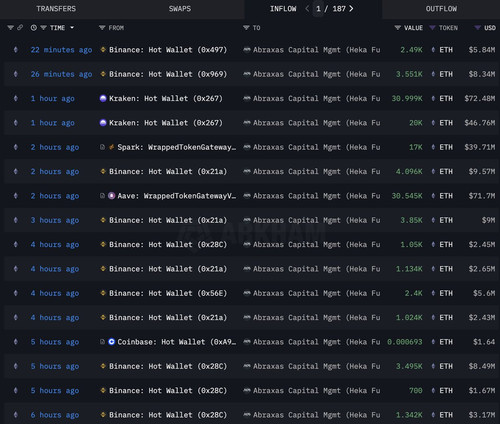Open the 3 hours ago transaction
Screen dimensions: 500x424
55,220
